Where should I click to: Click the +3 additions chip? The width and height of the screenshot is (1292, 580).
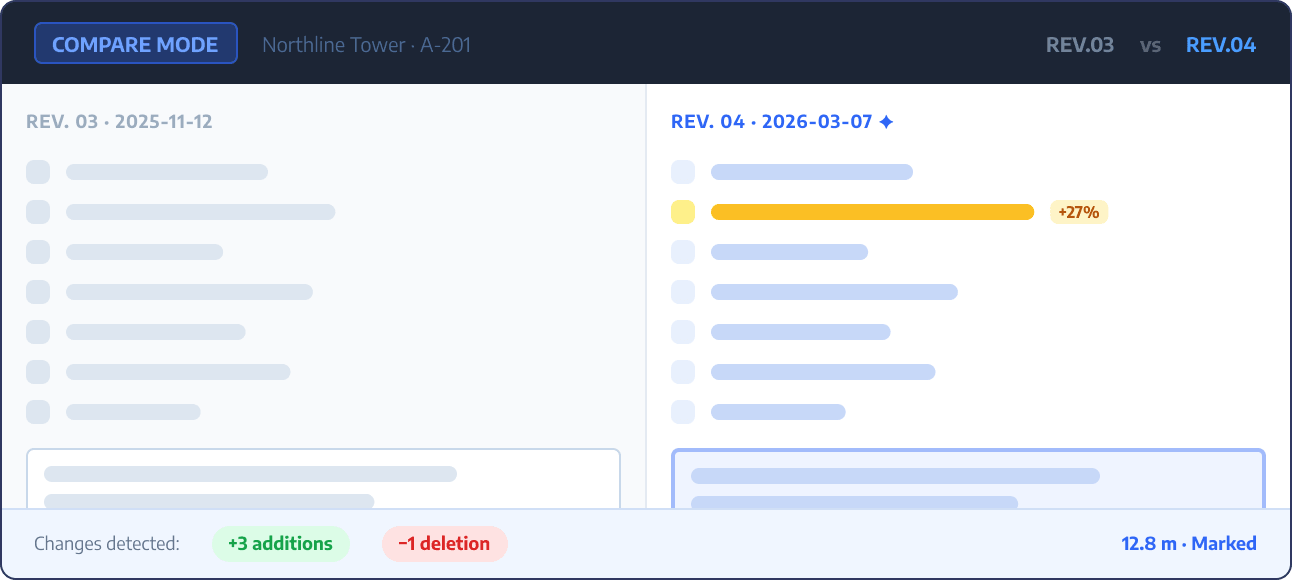280,544
